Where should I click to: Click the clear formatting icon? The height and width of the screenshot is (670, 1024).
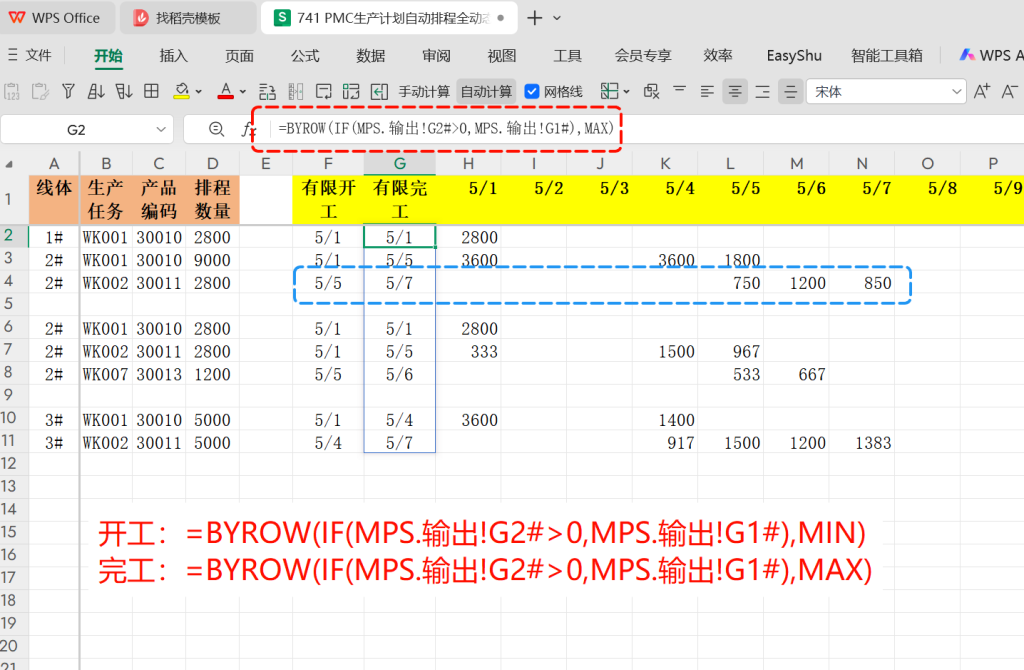(651, 91)
